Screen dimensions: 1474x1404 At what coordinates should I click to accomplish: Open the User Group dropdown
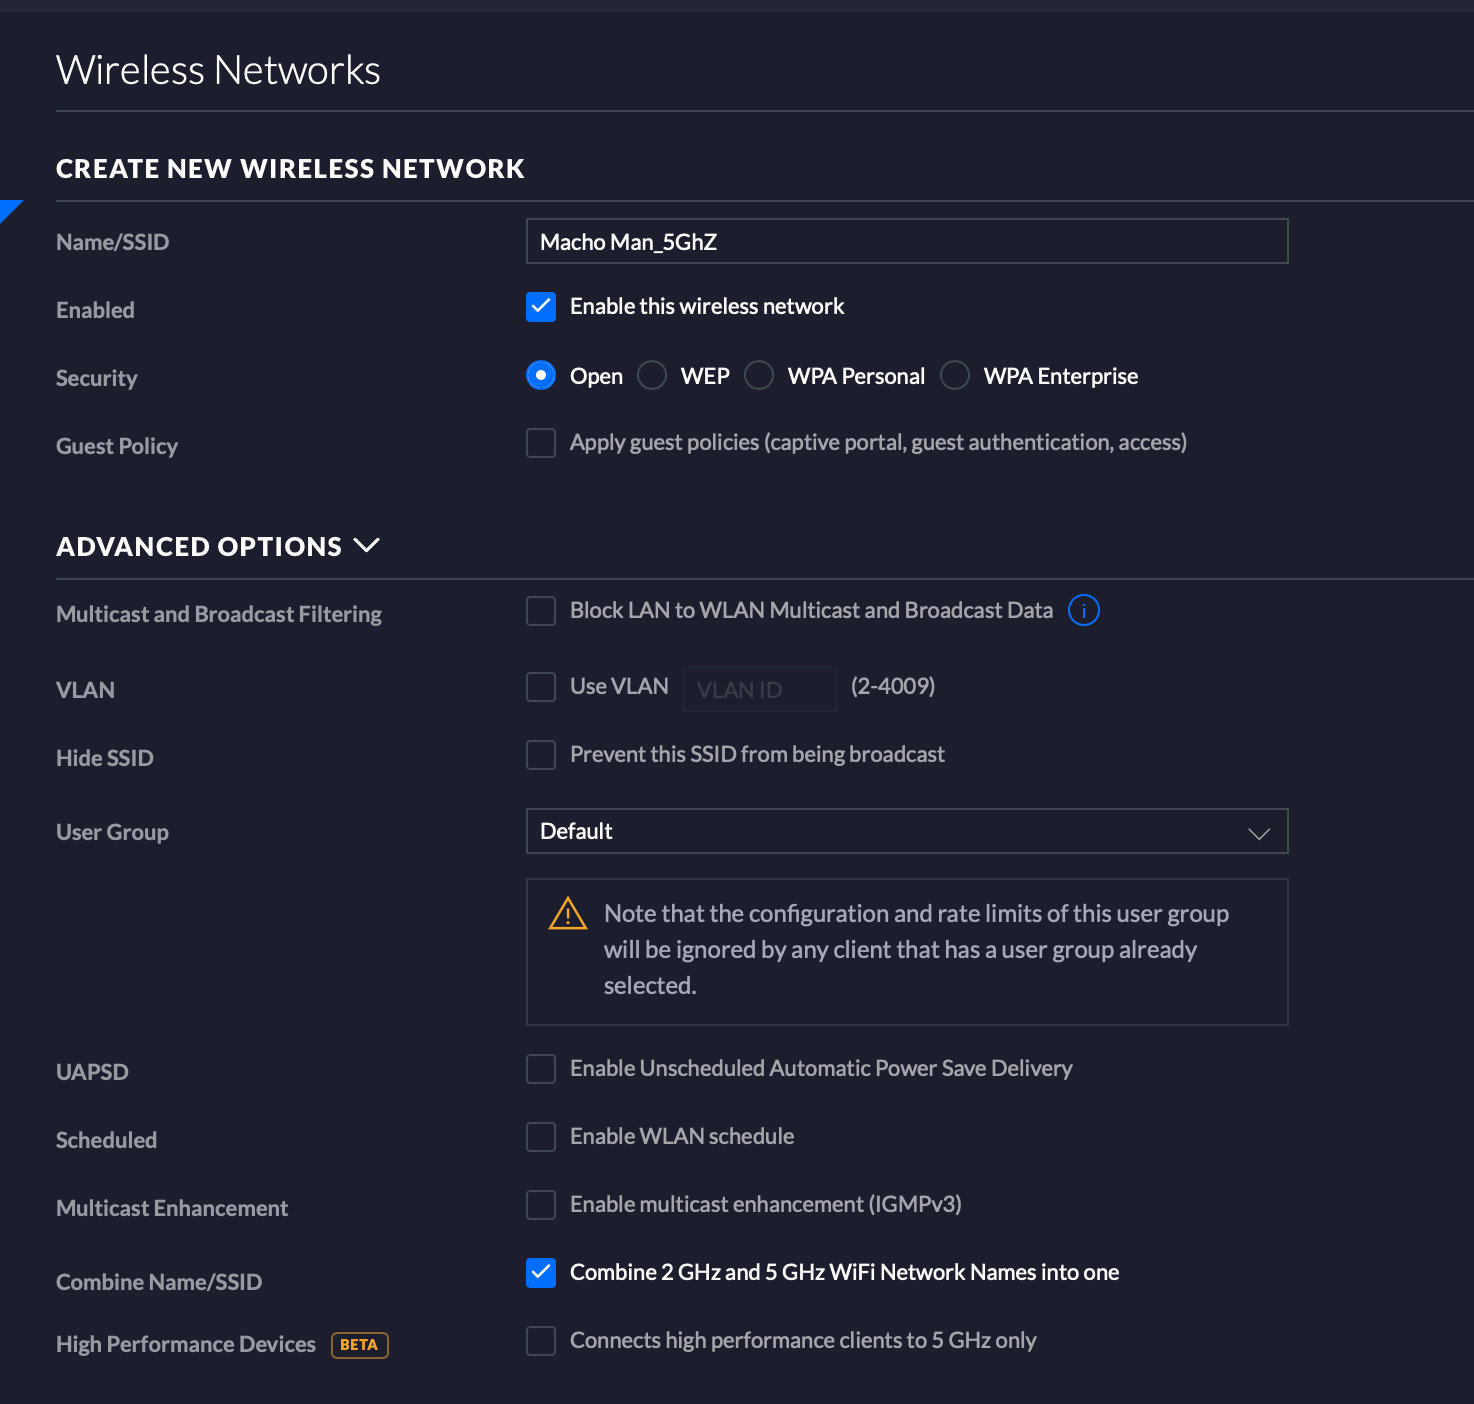click(x=906, y=831)
